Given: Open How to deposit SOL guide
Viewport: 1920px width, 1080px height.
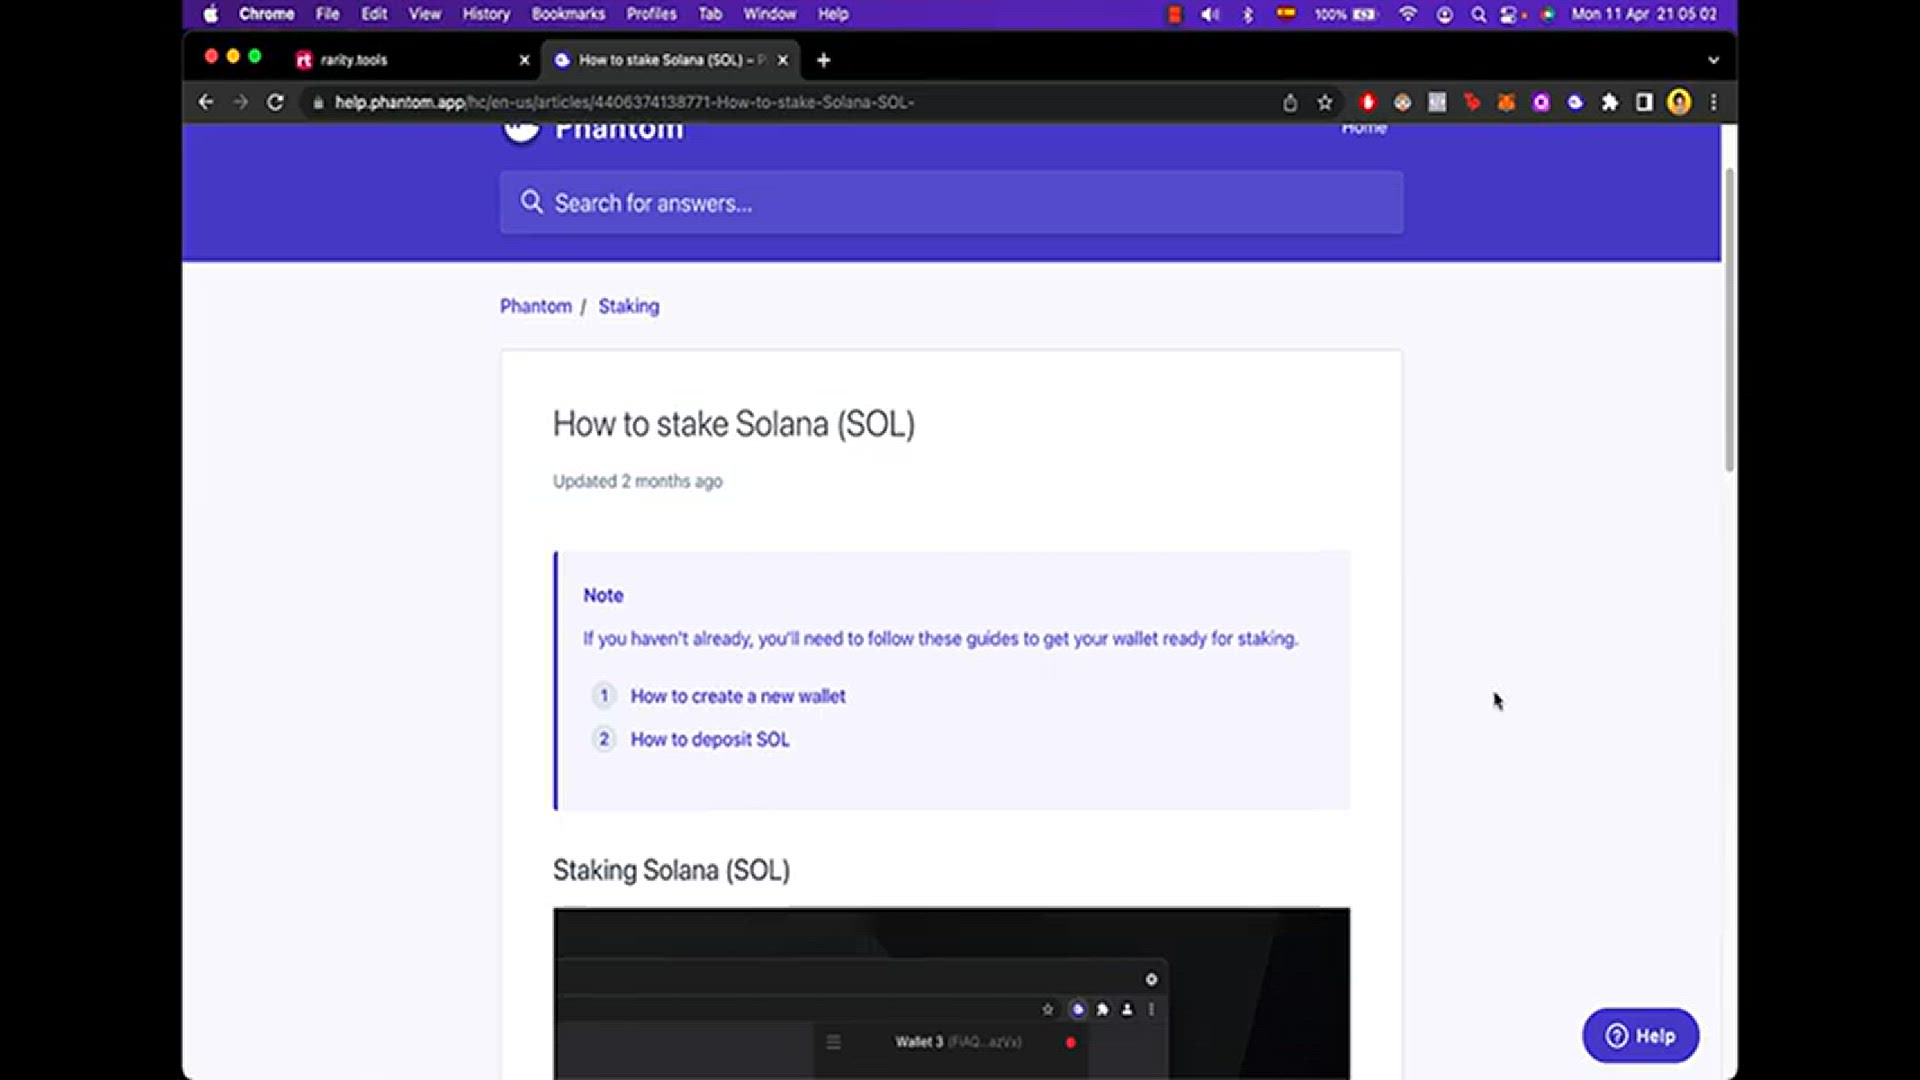Looking at the screenshot, I should [x=710, y=739].
